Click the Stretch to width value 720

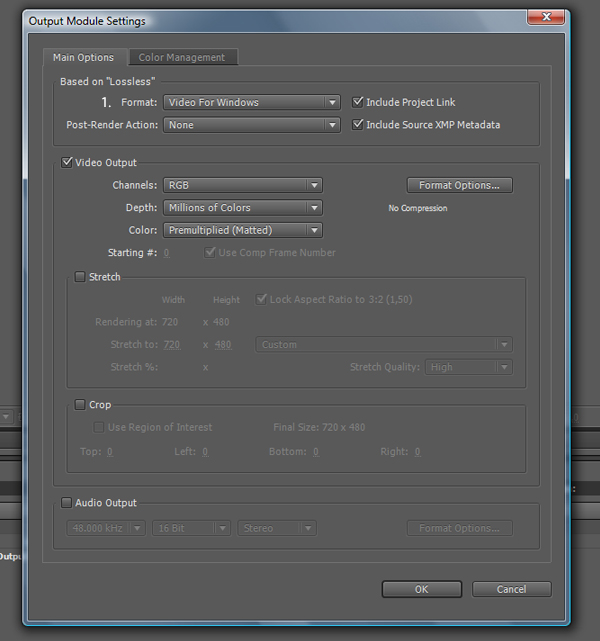172,345
